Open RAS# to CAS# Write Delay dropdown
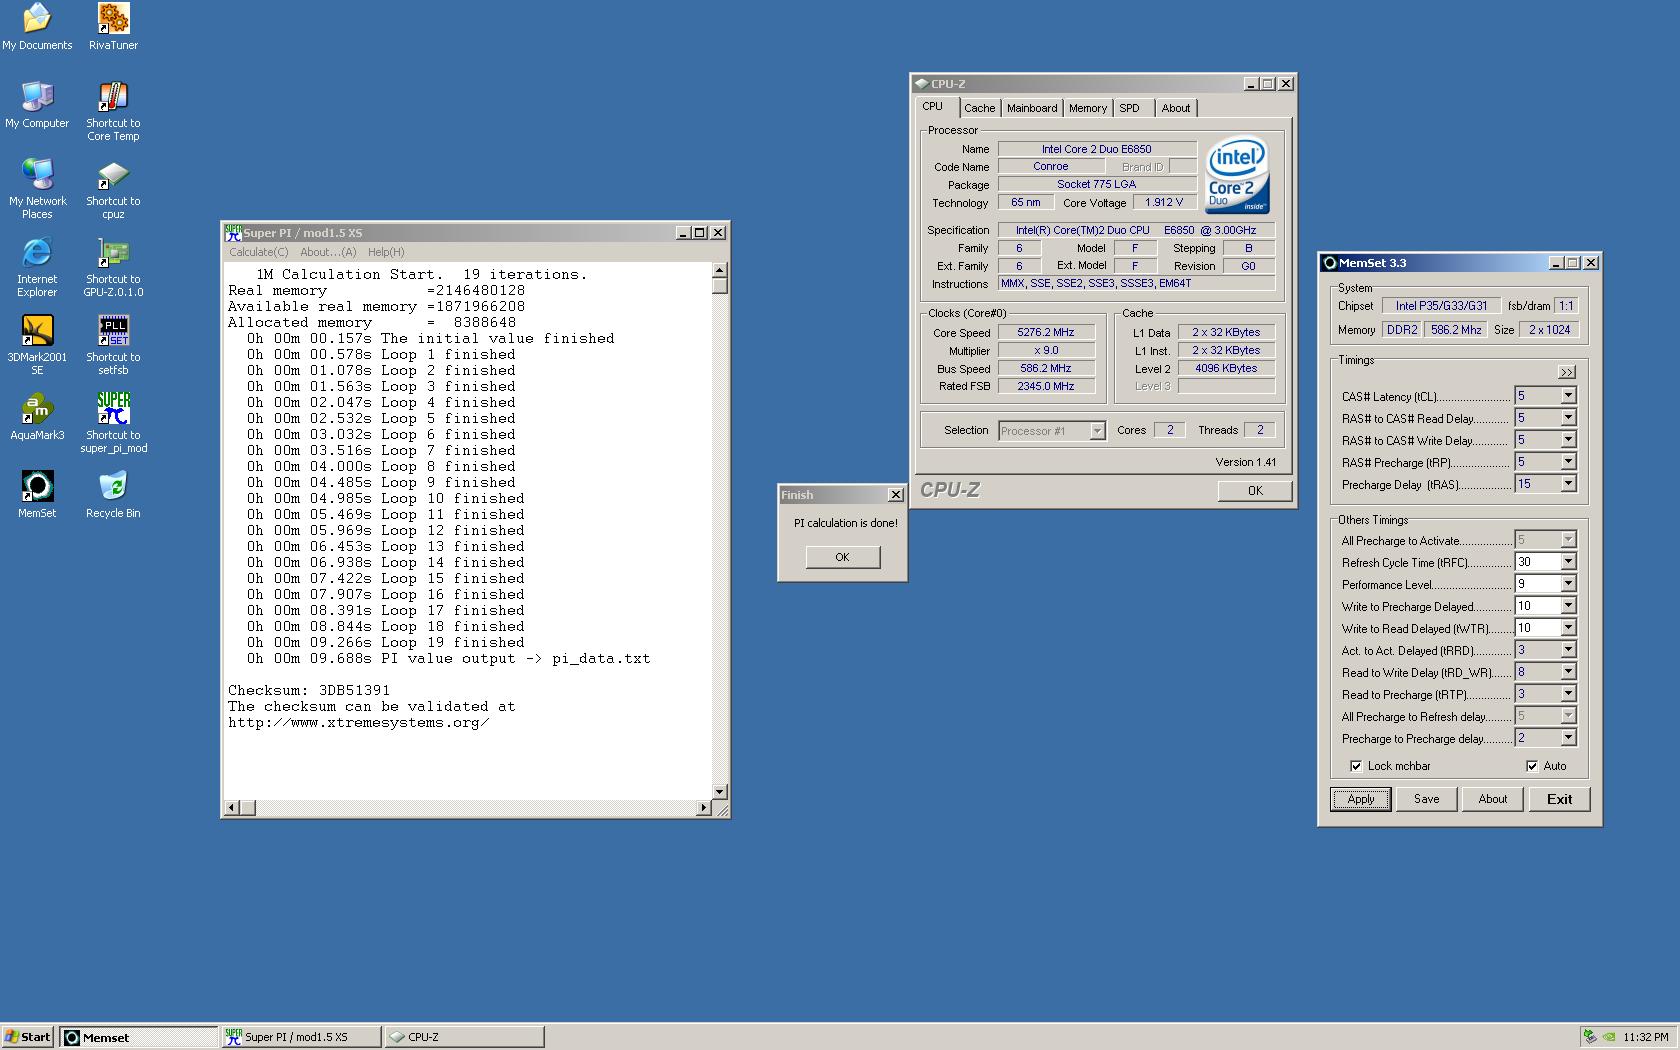The width and height of the screenshot is (1680, 1050). click(1568, 440)
